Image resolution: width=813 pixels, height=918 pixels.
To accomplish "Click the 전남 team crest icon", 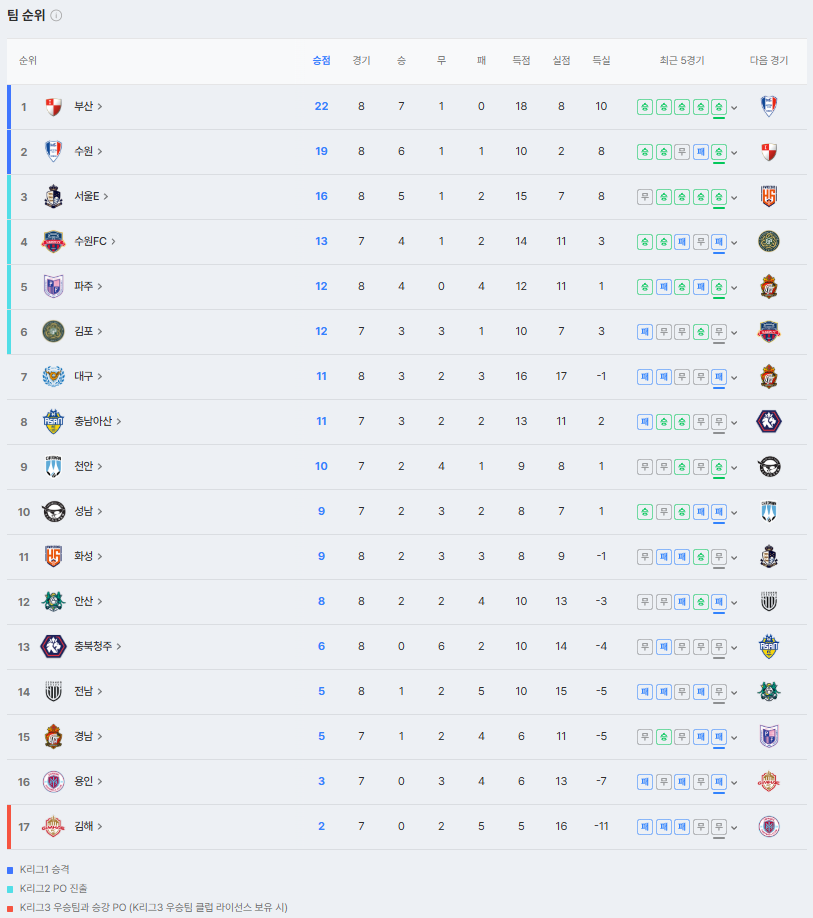I will point(53,691).
